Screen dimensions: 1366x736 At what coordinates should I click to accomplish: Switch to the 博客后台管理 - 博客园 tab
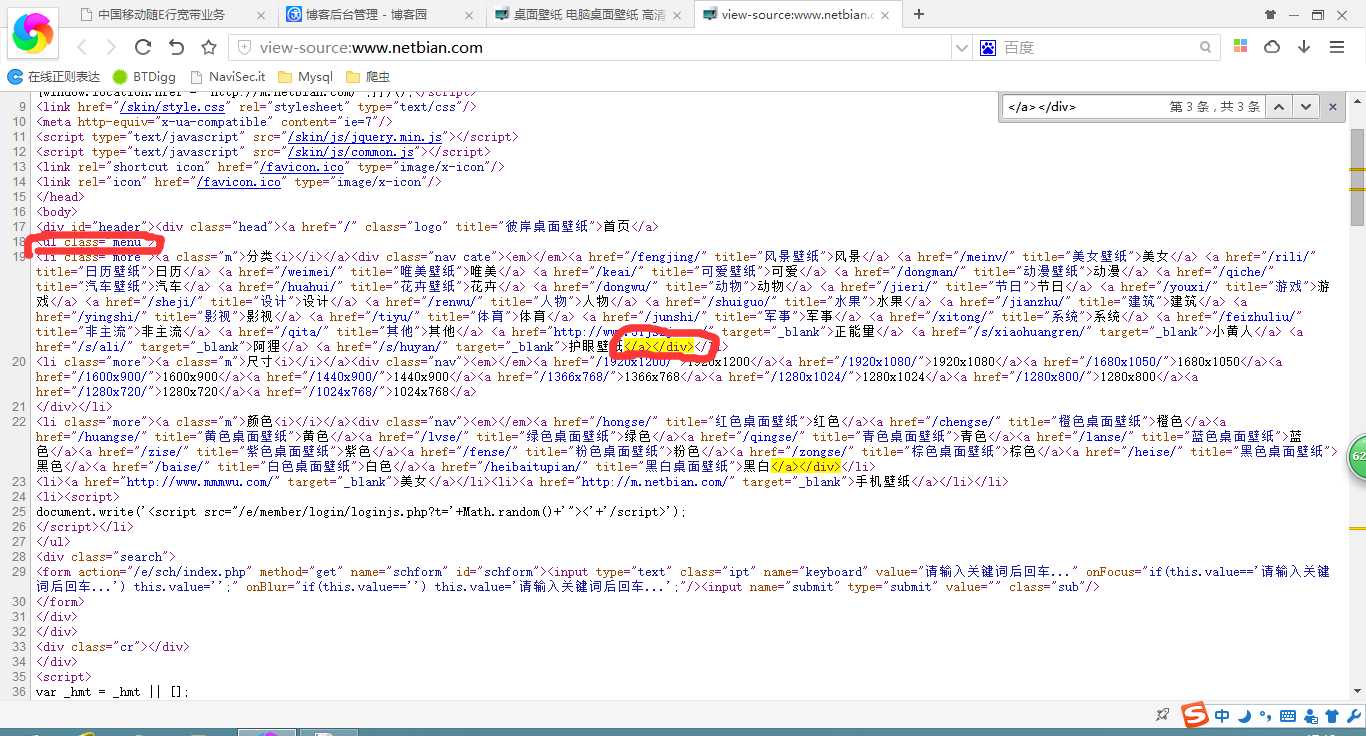pos(380,14)
